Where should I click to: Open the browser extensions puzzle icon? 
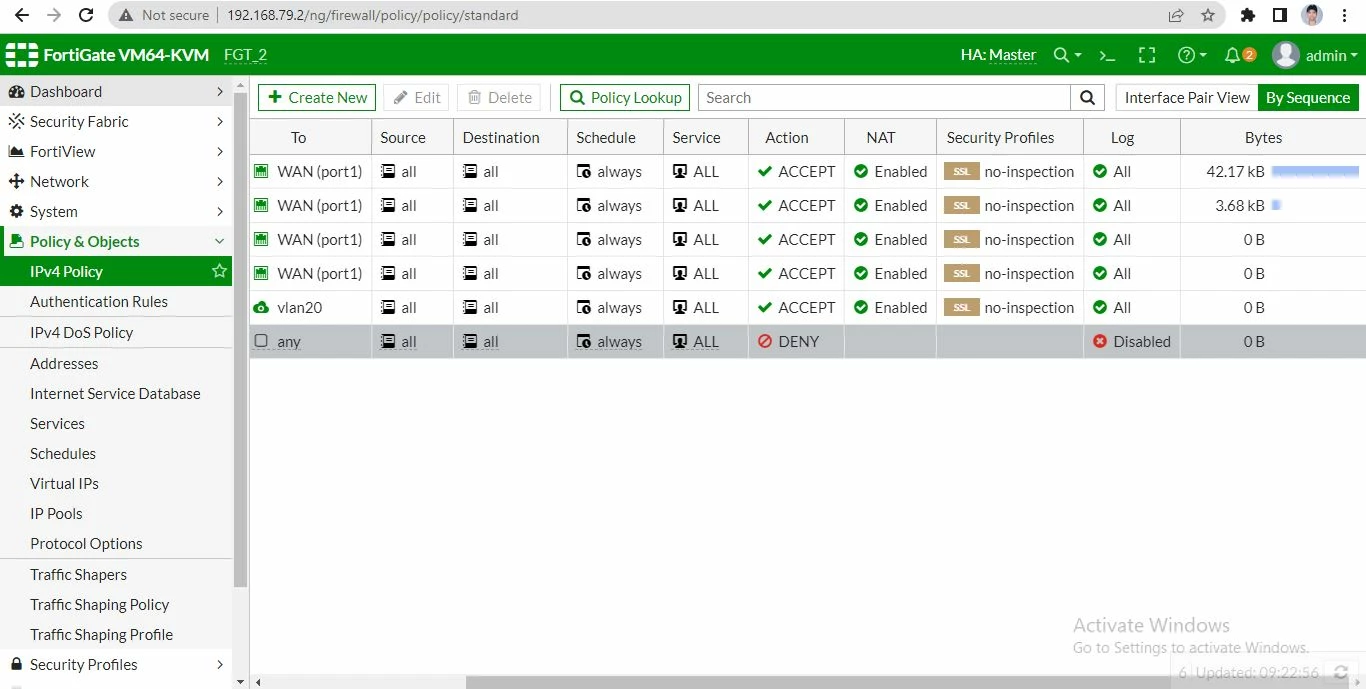click(1247, 15)
